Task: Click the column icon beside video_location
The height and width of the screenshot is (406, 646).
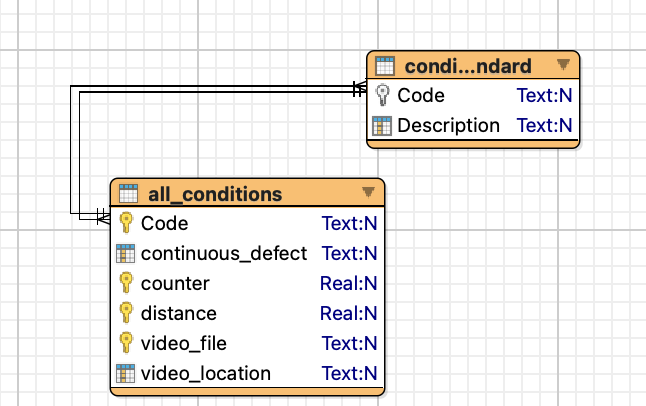Action: click(x=125, y=373)
